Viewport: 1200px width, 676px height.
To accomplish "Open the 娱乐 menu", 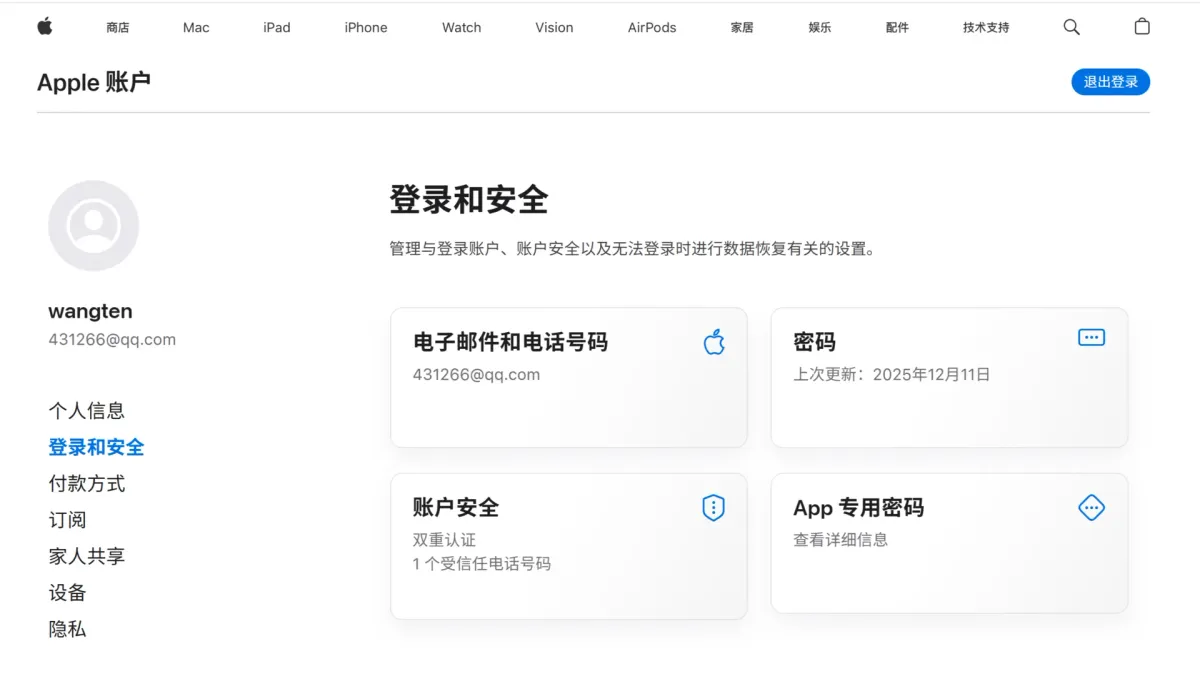I will [820, 28].
